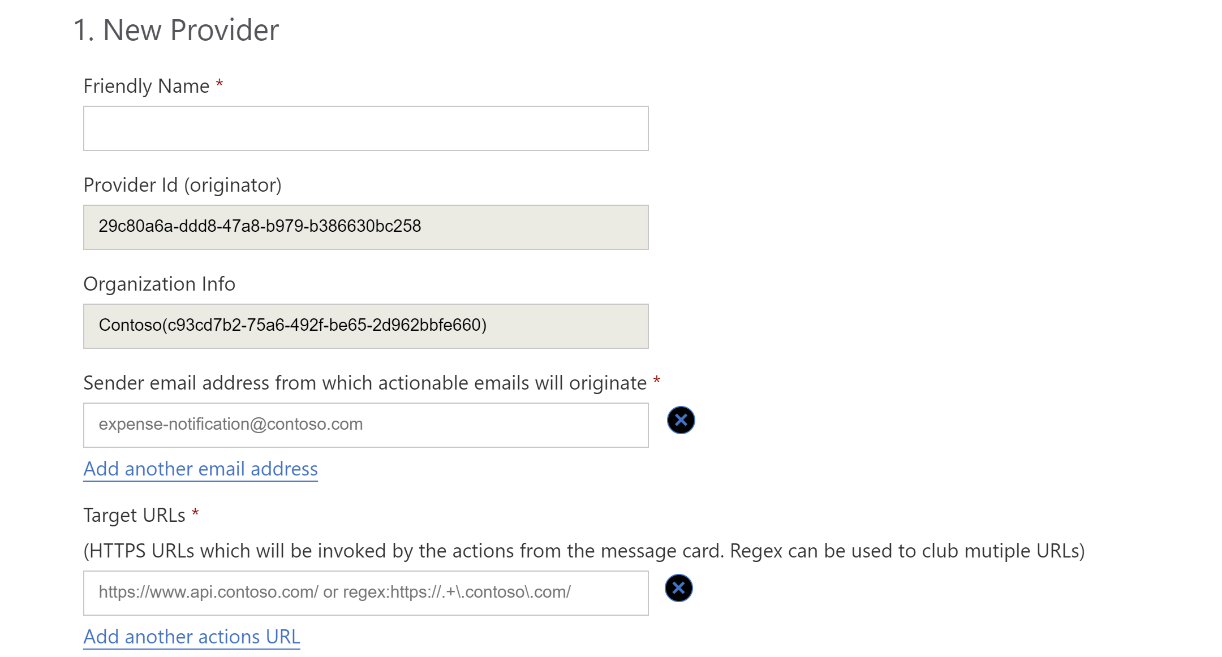Screen dimensions: 1222x657
Task: Focus the sender email address field
Action: coord(366,425)
